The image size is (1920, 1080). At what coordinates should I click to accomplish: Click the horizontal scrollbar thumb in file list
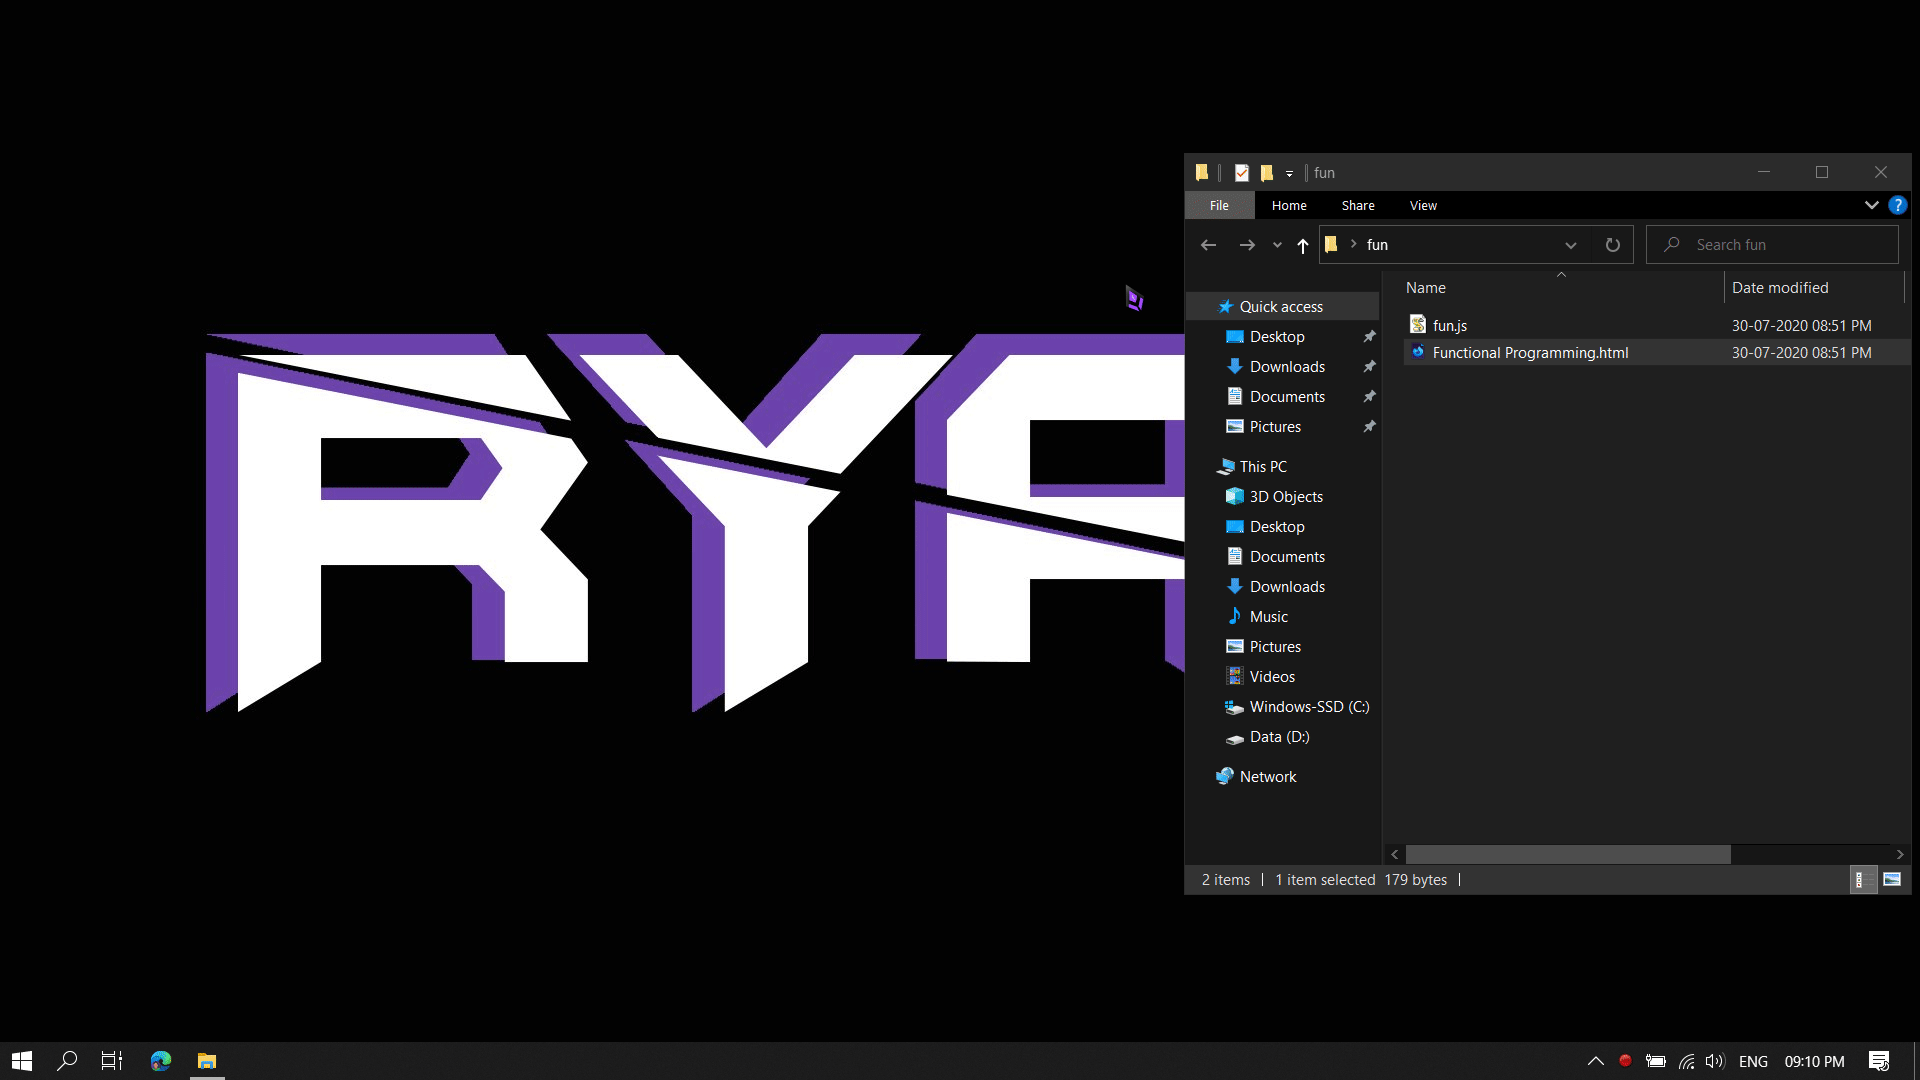[x=1568, y=855]
